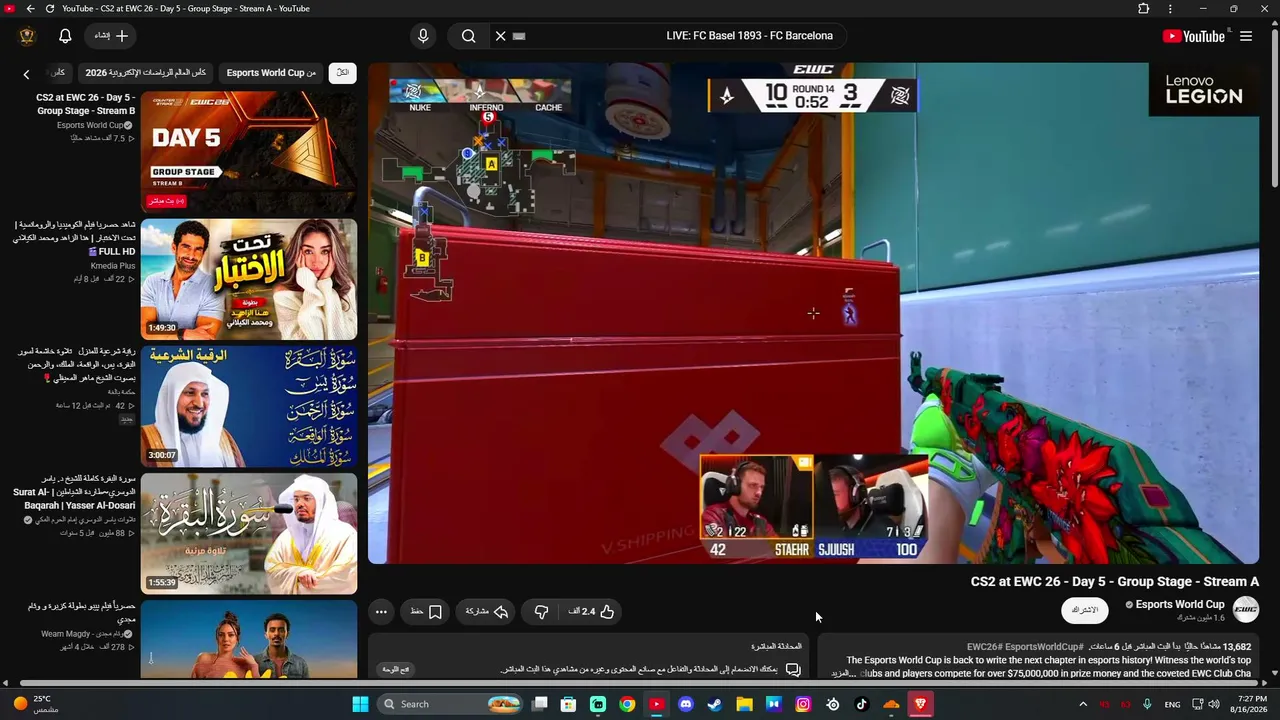Select the 'الكل' (All) filter chip
This screenshot has width=1280, height=720.
(343, 73)
